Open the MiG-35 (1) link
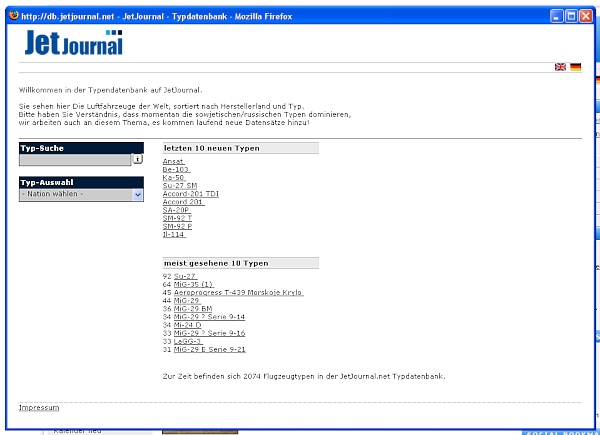 pyautogui.click(x=194, y=284)
